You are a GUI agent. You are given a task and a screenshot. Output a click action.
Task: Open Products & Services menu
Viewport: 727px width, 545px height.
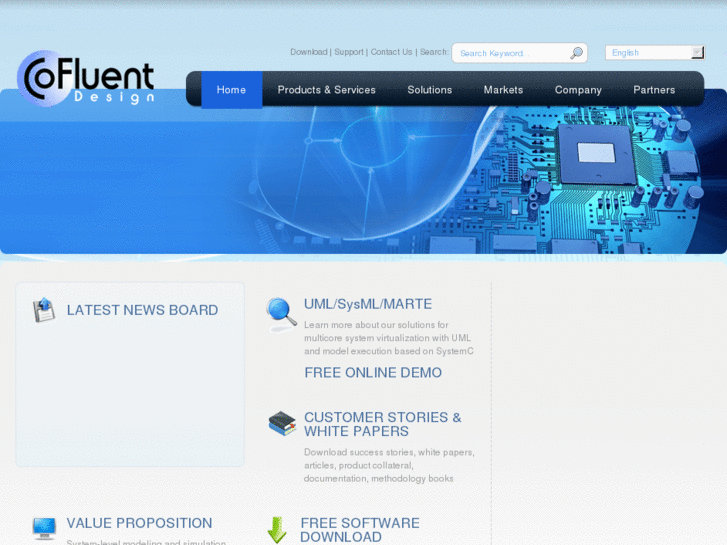tap(326, 90)
